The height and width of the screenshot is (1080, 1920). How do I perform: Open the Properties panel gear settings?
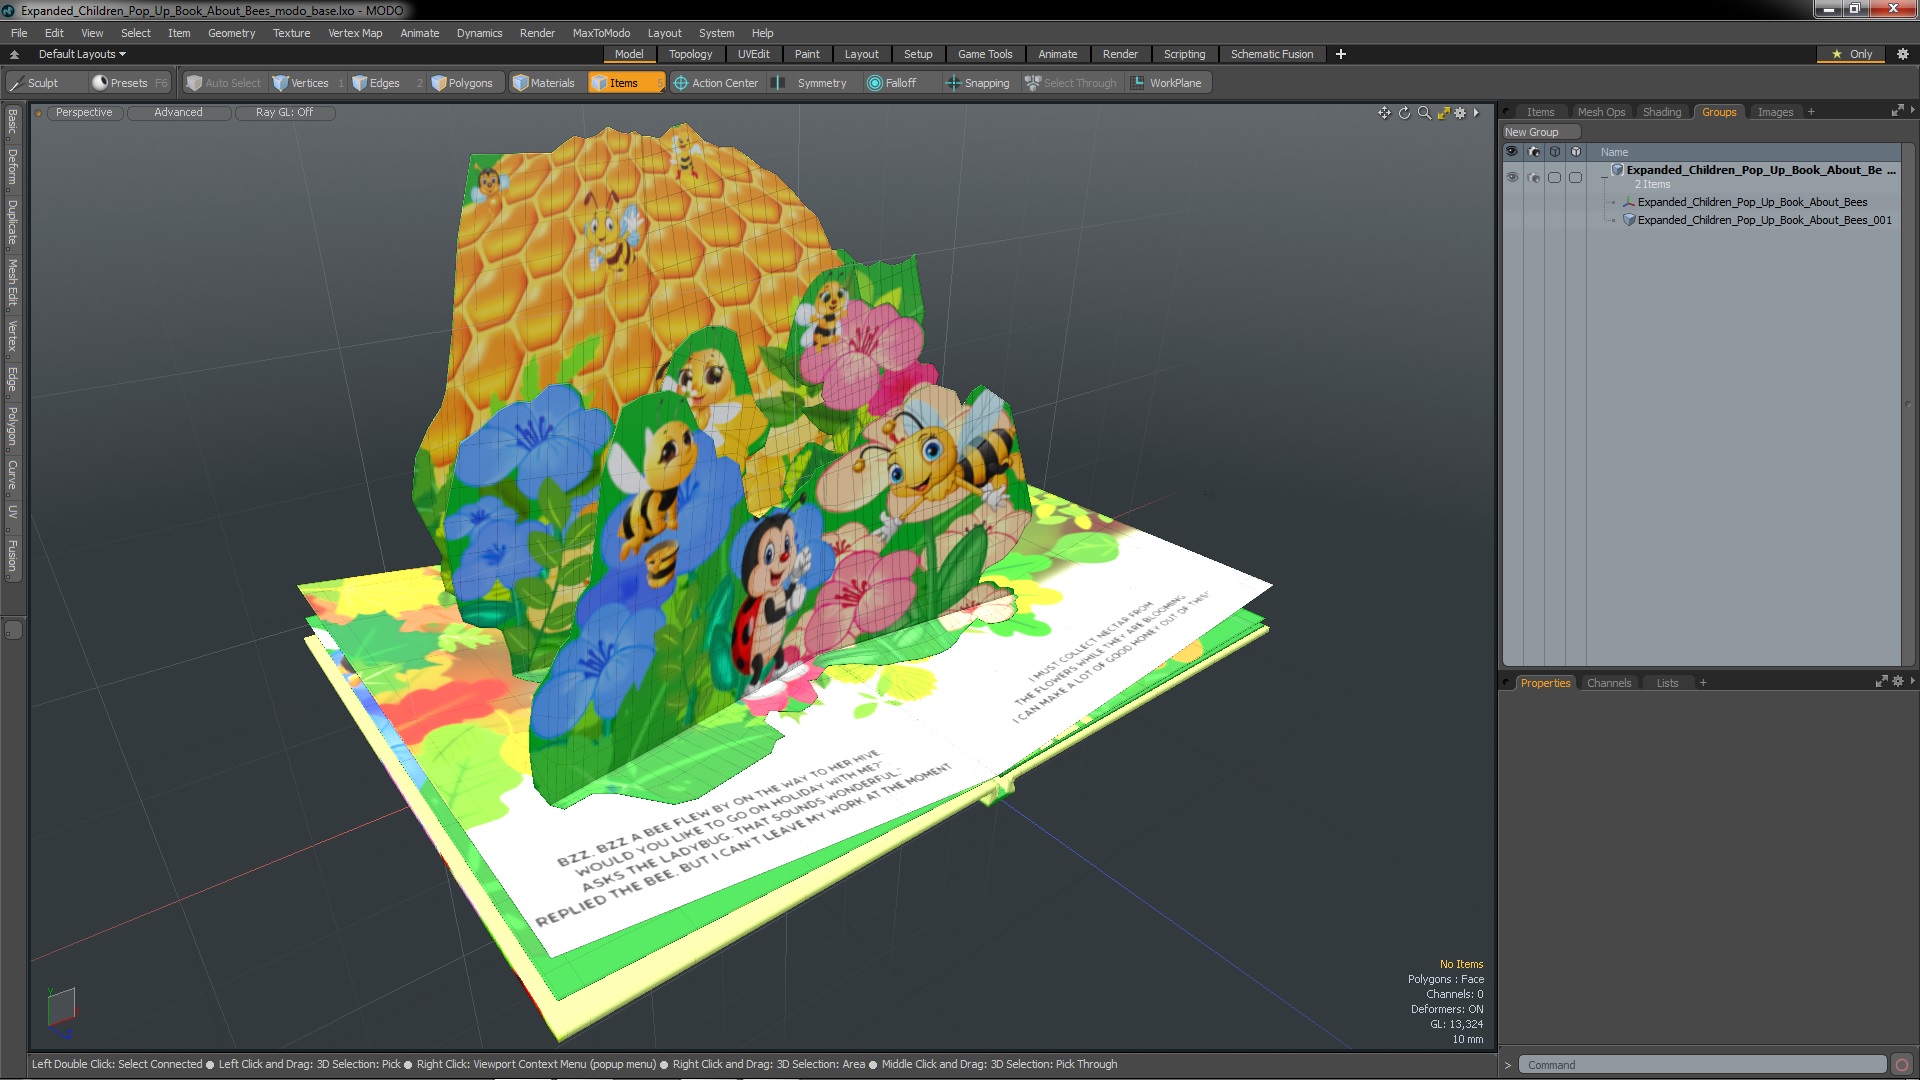pos(1898,681)
